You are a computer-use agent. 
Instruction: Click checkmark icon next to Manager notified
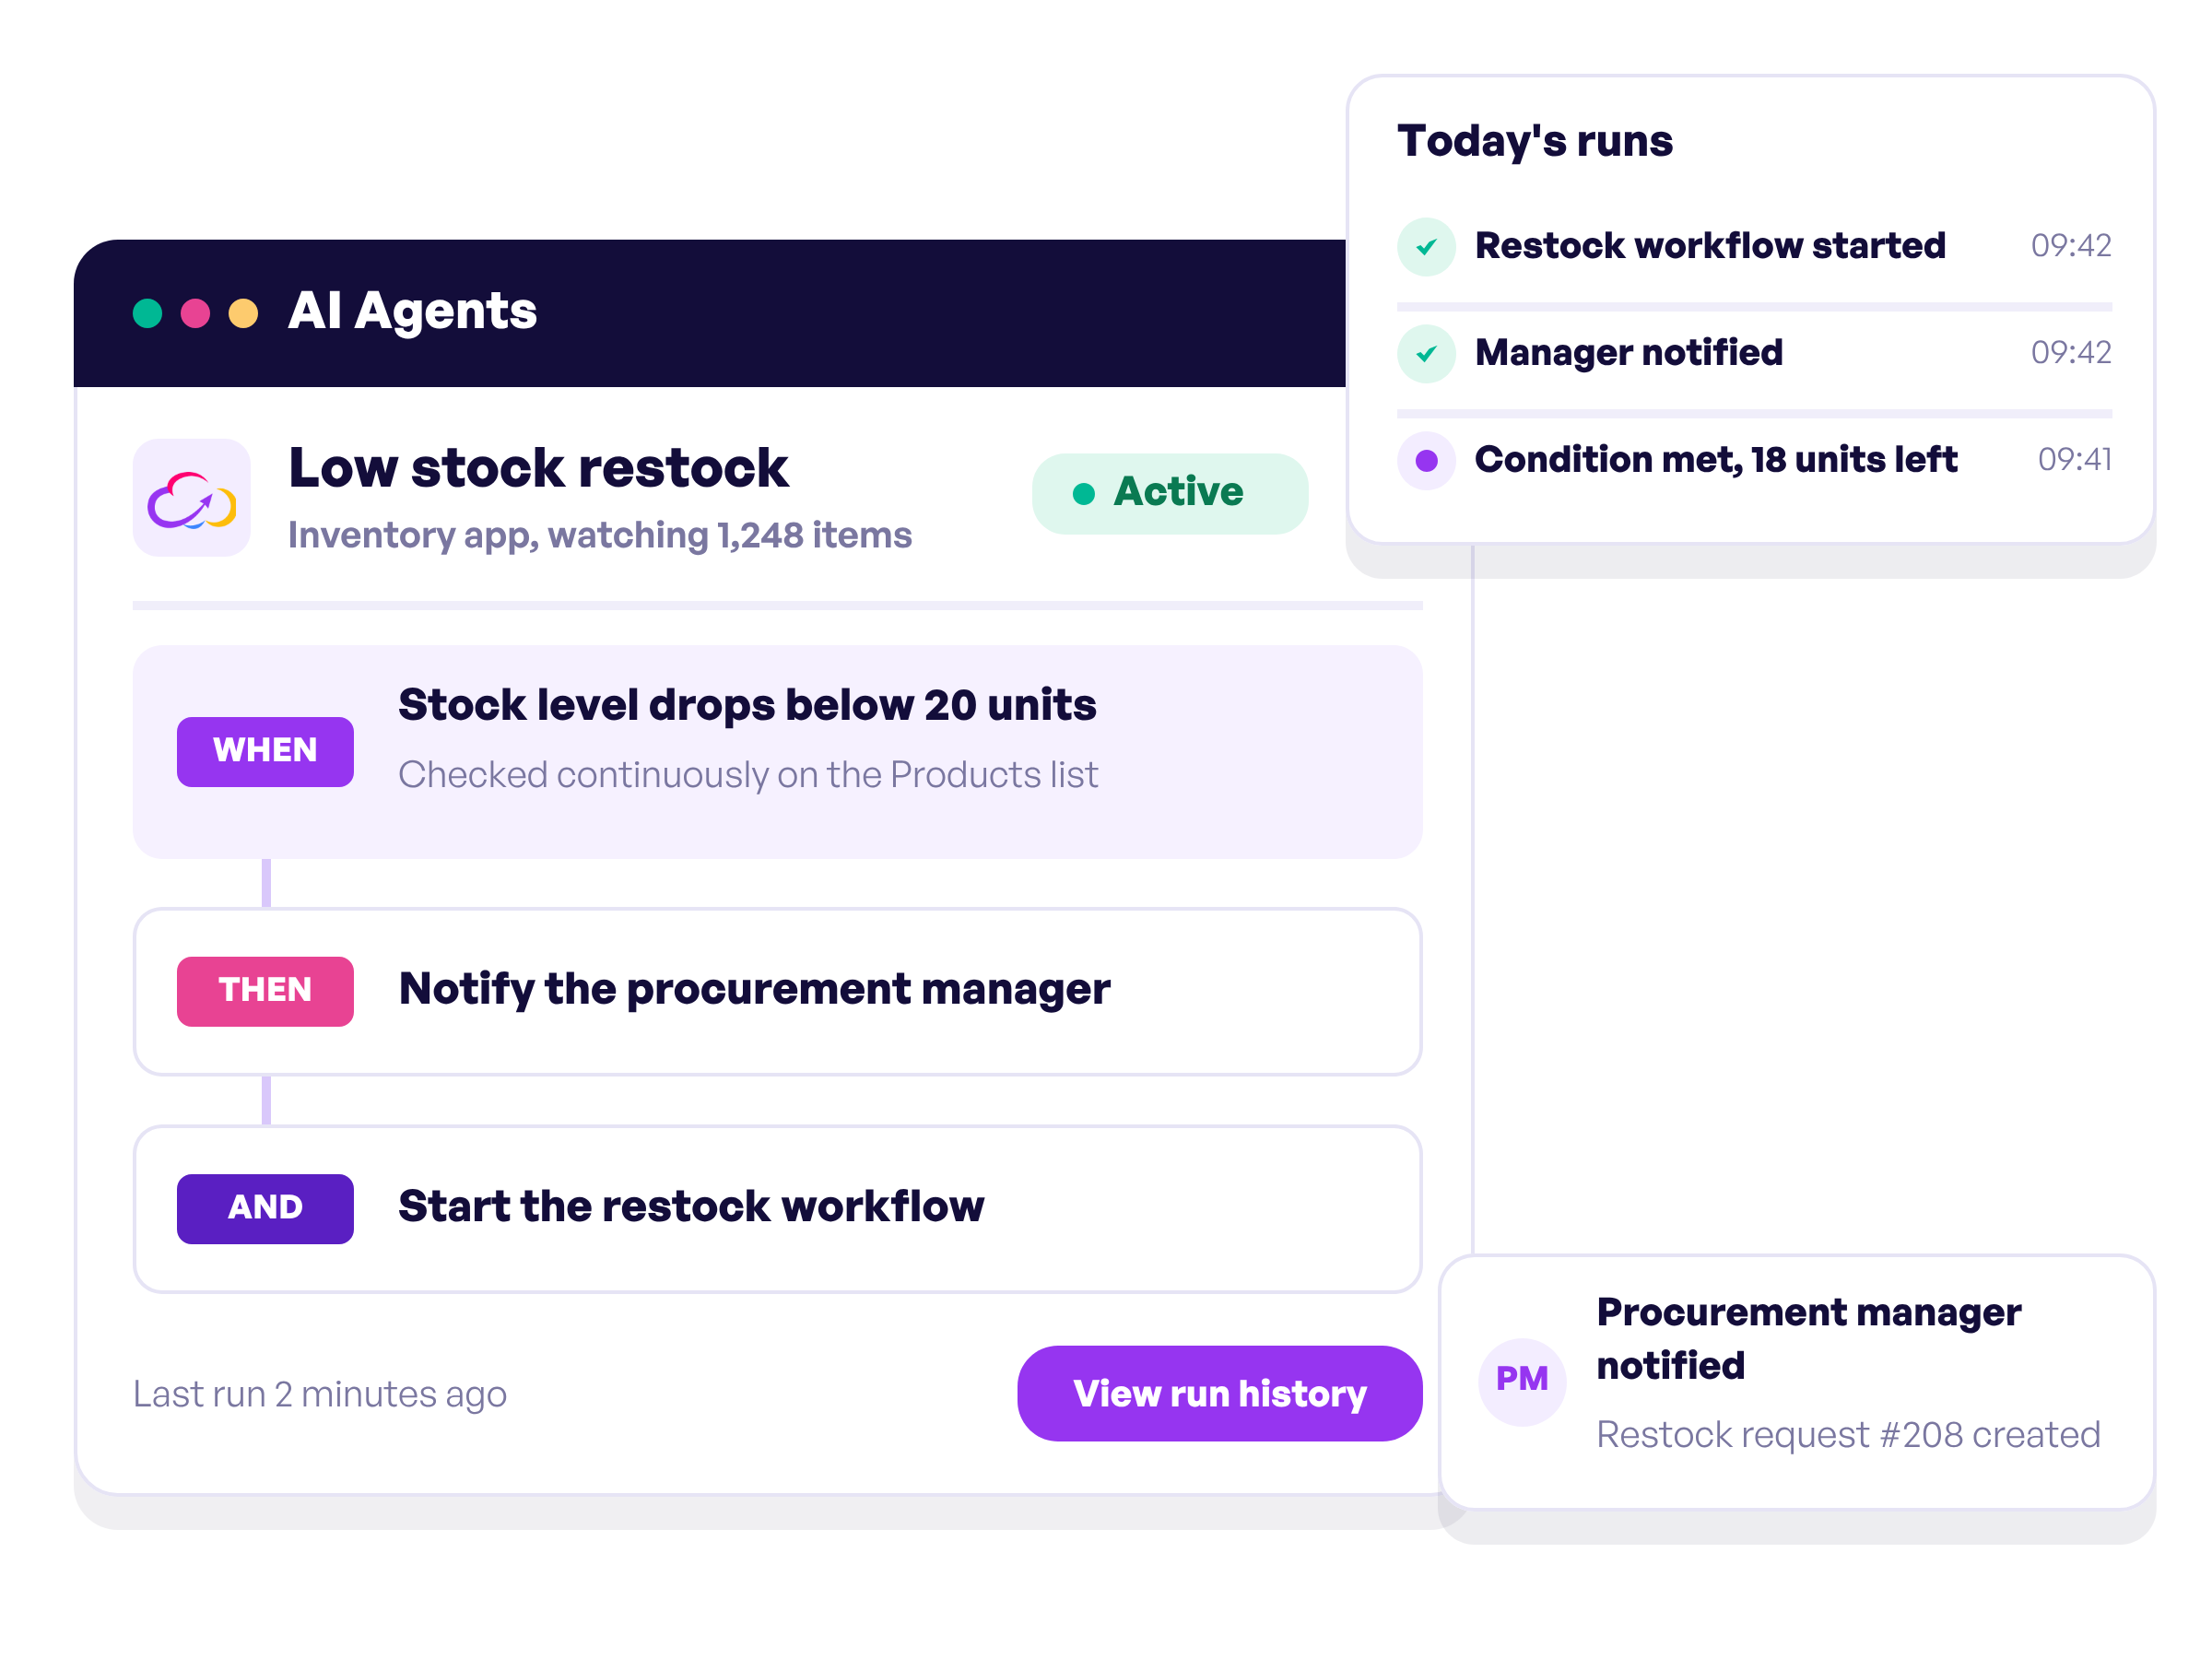(x=1426, y=353)
